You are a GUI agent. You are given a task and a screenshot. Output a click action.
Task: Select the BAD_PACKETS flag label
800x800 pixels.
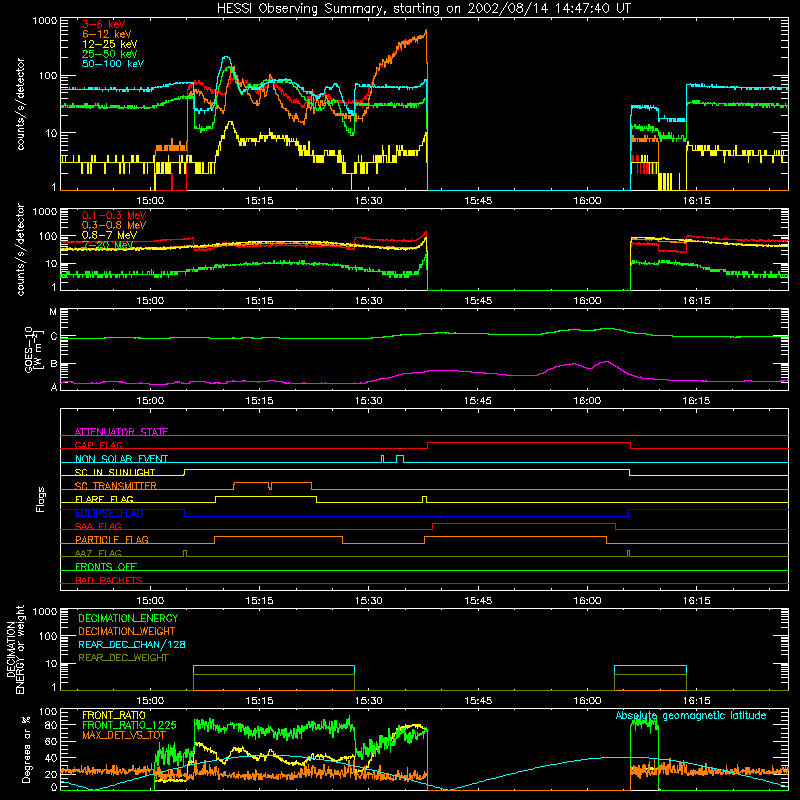pos(109,580)
